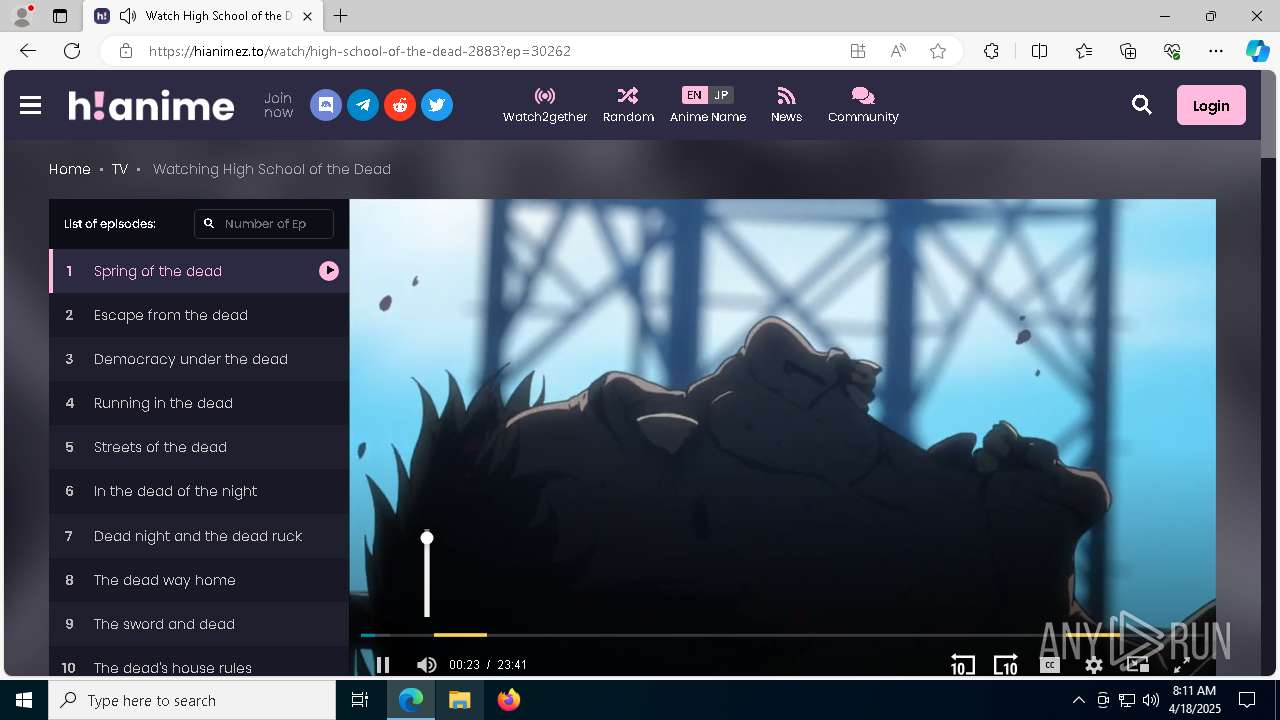Open Firefox from taskbar
1280x720 pixels.
[x=509, y=700]
